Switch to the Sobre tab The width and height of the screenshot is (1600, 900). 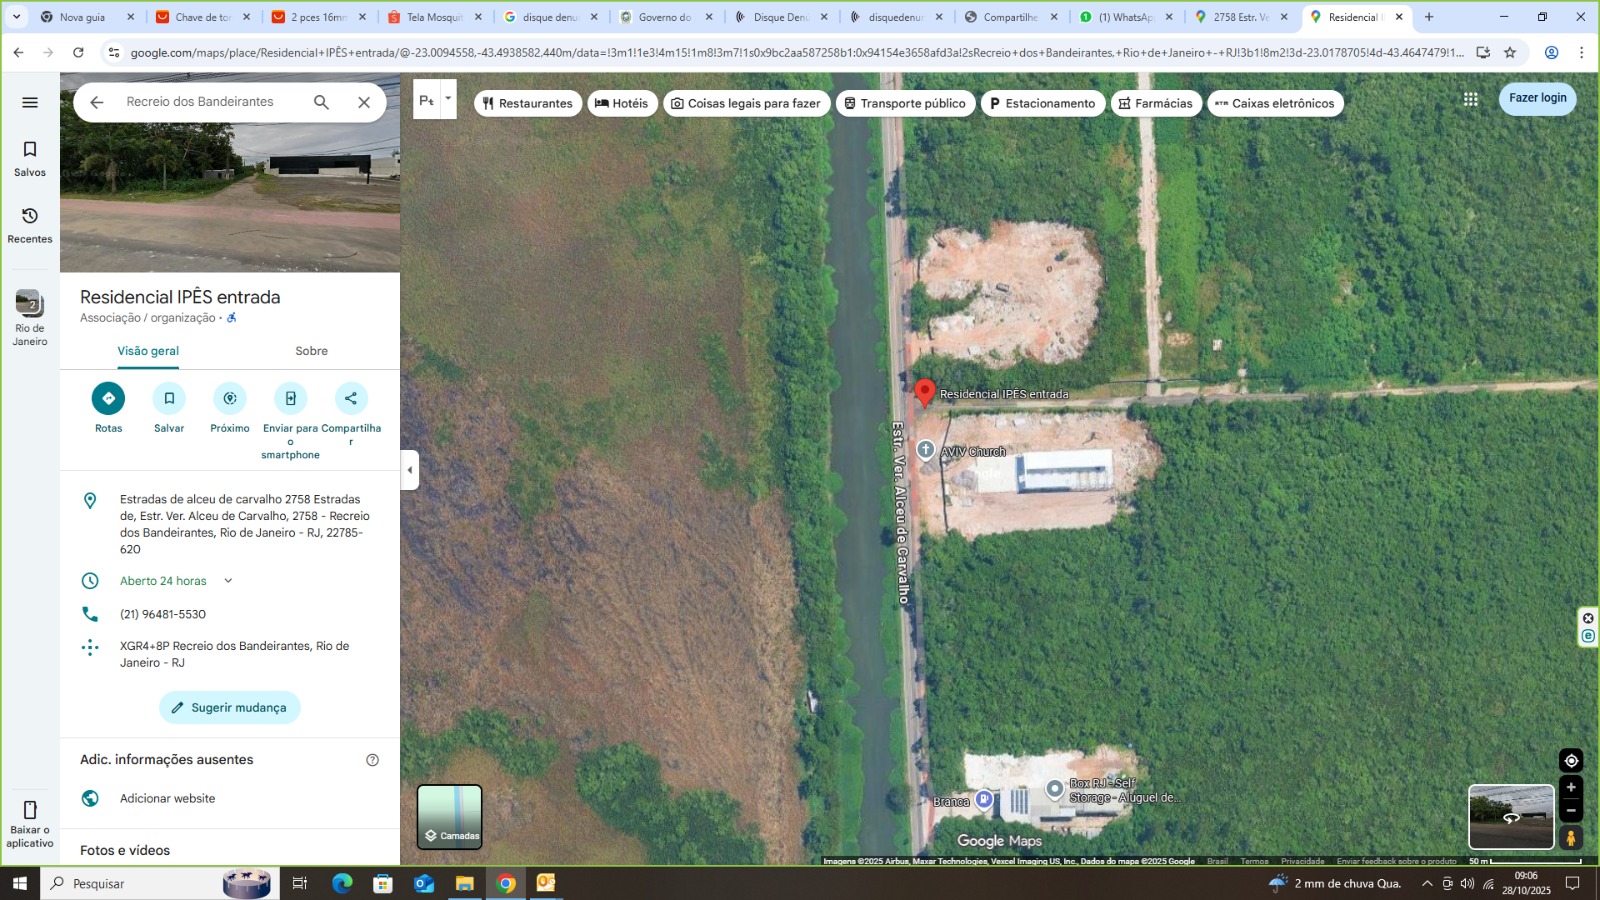(x=311, y=351)
